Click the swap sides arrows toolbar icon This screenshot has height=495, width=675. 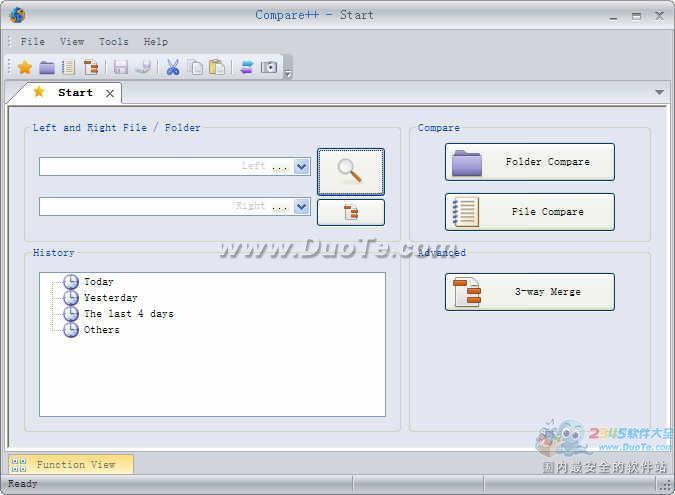(x=247, y=67)
